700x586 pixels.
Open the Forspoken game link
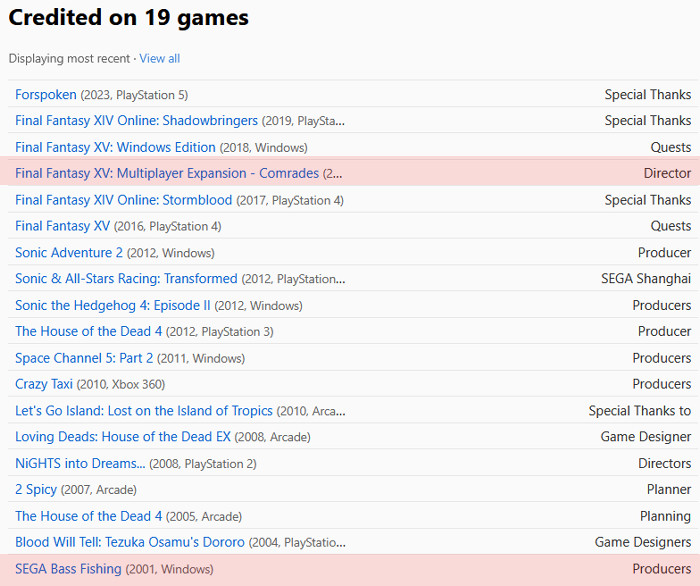pos(46,95)
